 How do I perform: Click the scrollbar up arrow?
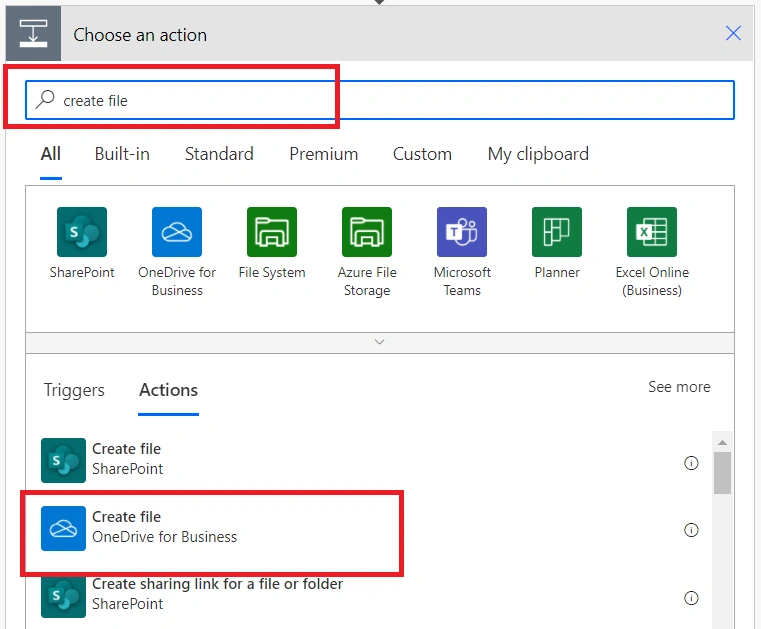[722, 442]
